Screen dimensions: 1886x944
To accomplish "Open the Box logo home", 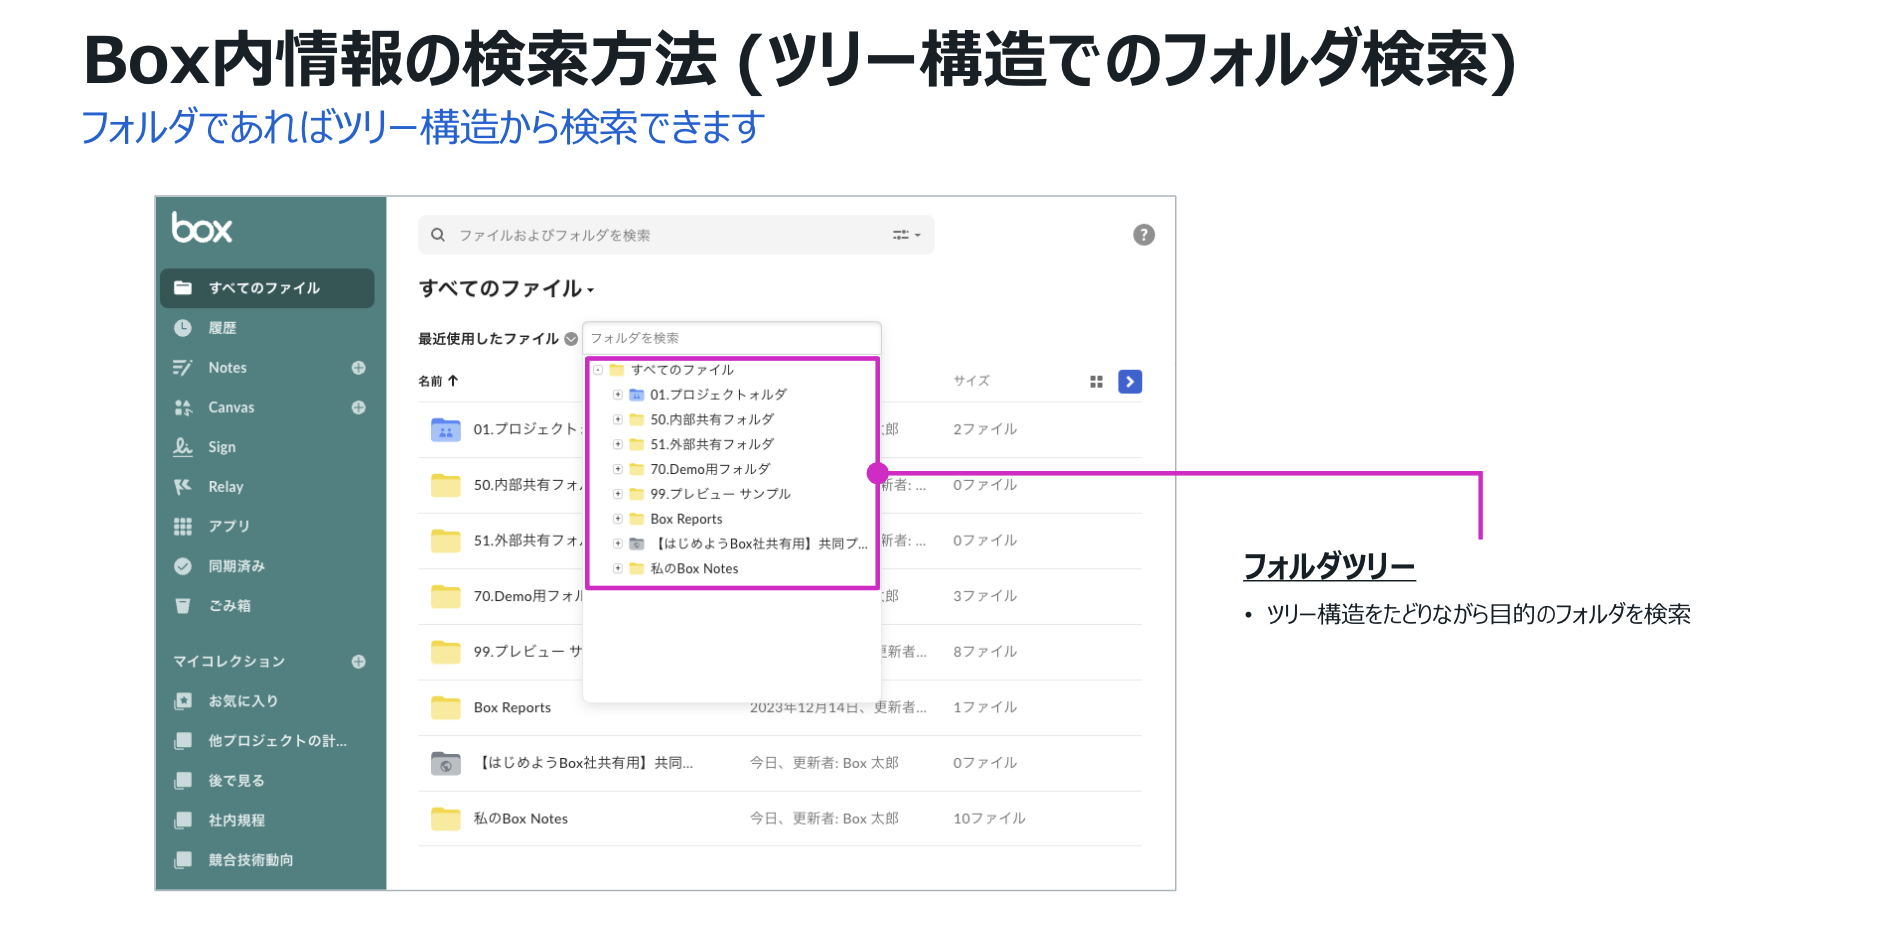I will 202,229.
